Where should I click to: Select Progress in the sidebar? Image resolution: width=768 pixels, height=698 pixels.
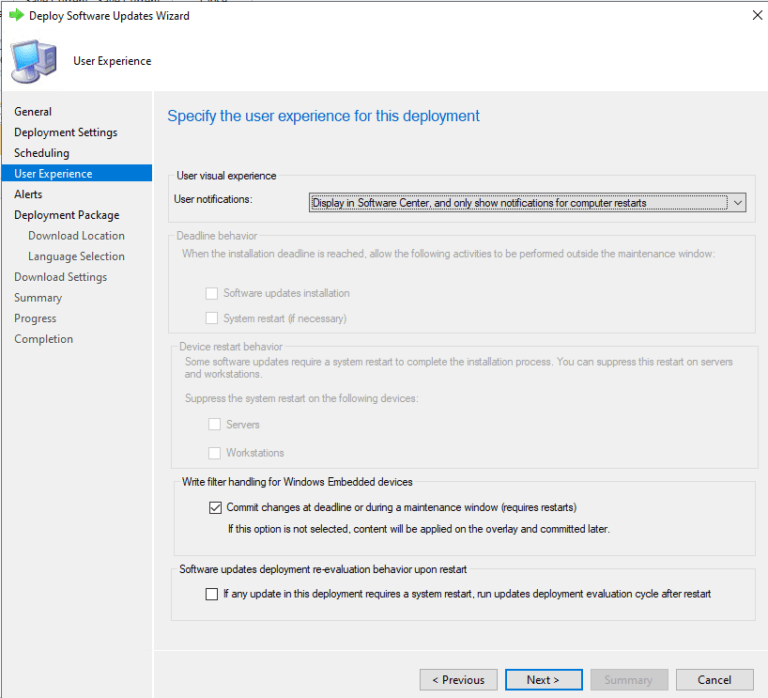(35, 318)
